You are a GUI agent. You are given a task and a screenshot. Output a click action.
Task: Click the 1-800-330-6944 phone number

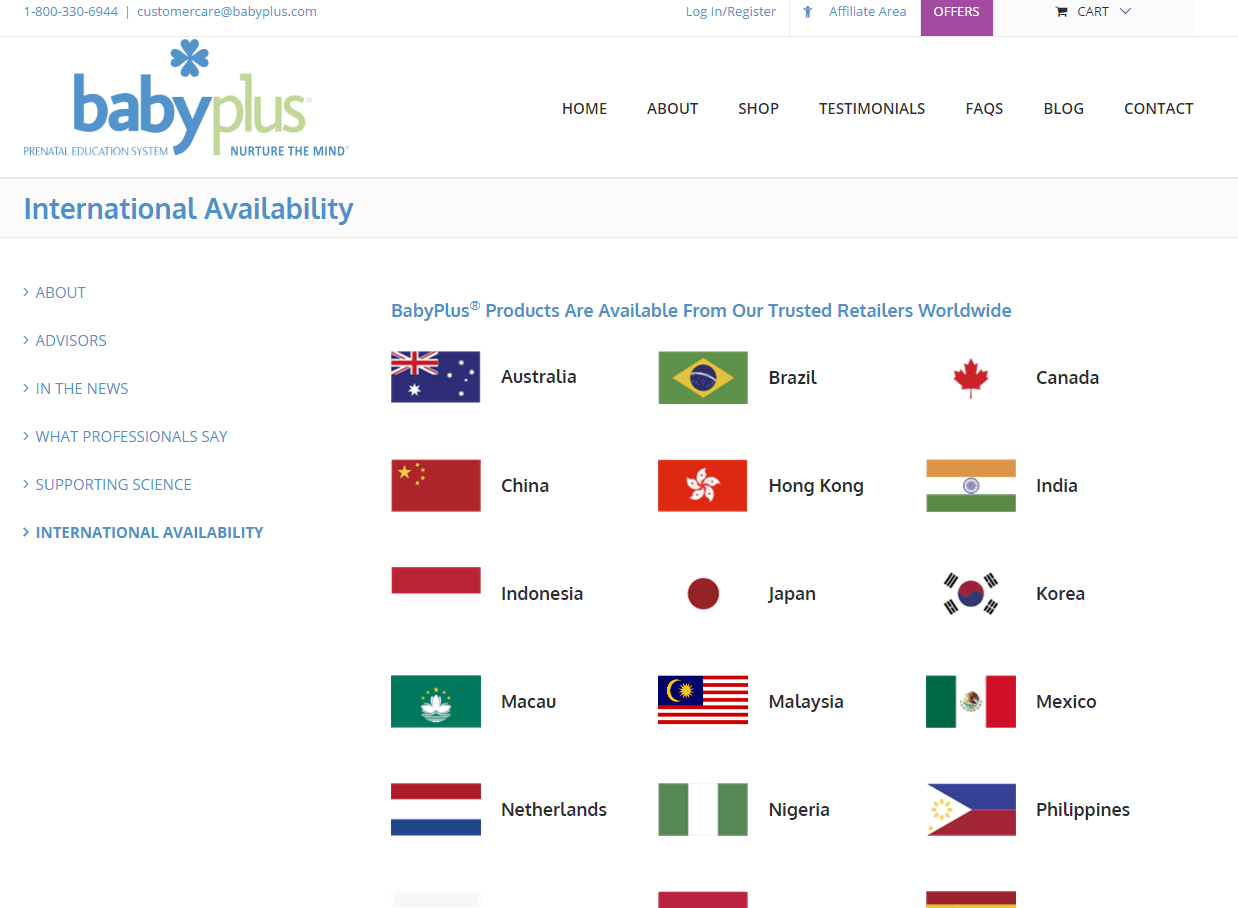[x=71, y=12]
